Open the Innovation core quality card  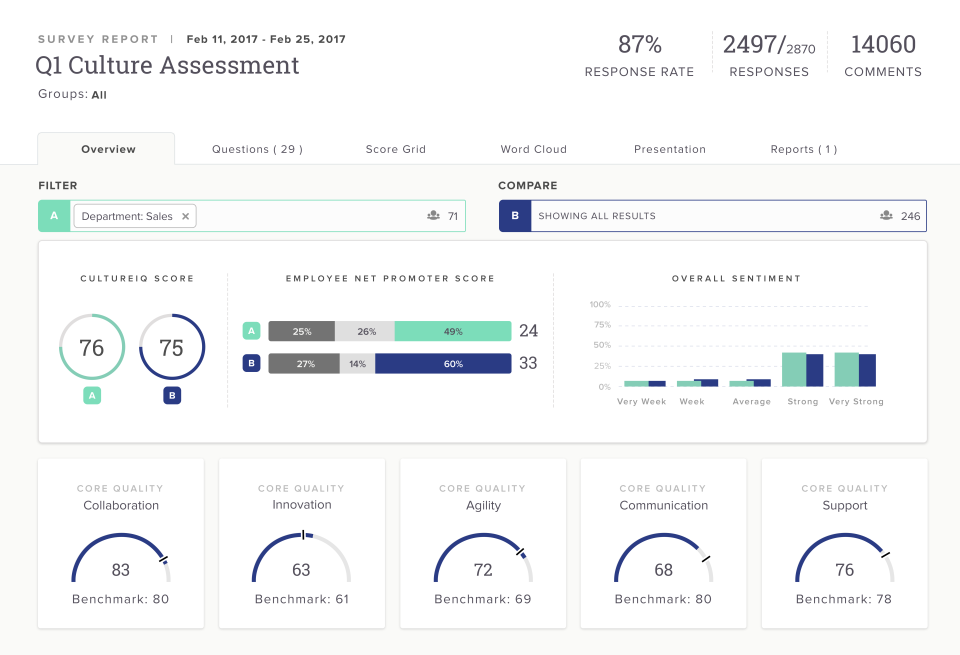[301, 543]
